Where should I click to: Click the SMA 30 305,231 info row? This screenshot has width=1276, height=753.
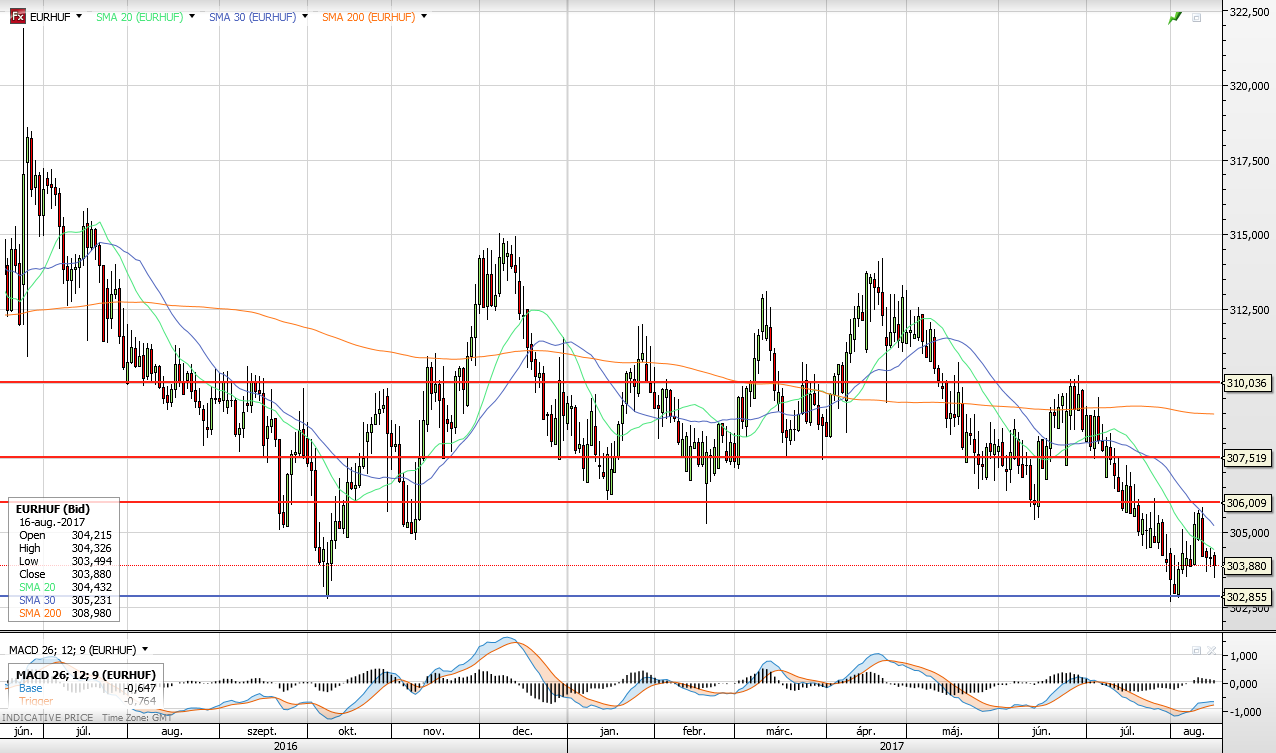(x=65, y=600)
